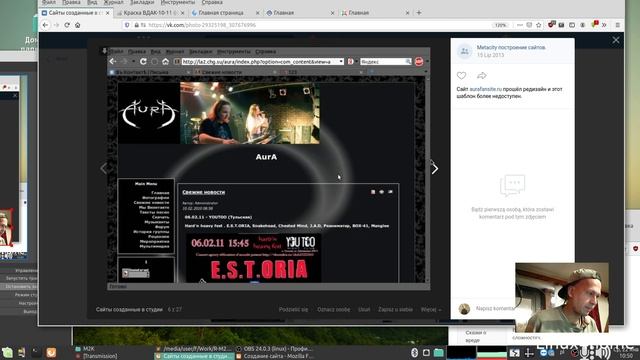Image resolution: width=640 pixels, height=360 pixels.
Task: Click Usuń under the photo
Action: (x=364, y=309)
